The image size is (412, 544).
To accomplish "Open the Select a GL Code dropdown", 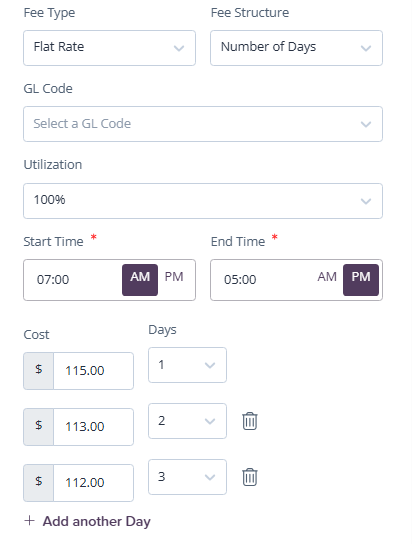I will tap(203, 124).
